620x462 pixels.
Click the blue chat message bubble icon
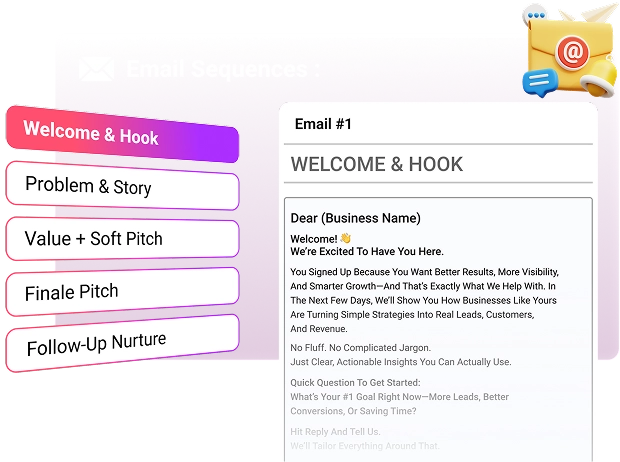click(539, 83)
